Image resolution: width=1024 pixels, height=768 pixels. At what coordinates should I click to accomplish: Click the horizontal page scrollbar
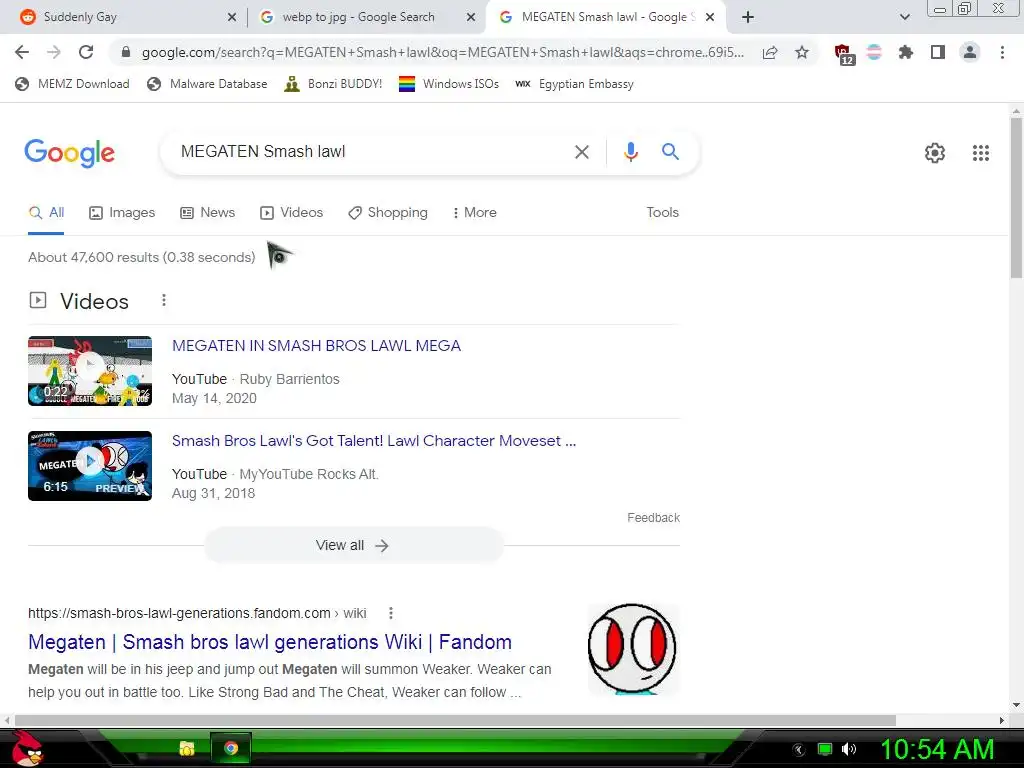(x=455, y=720)
